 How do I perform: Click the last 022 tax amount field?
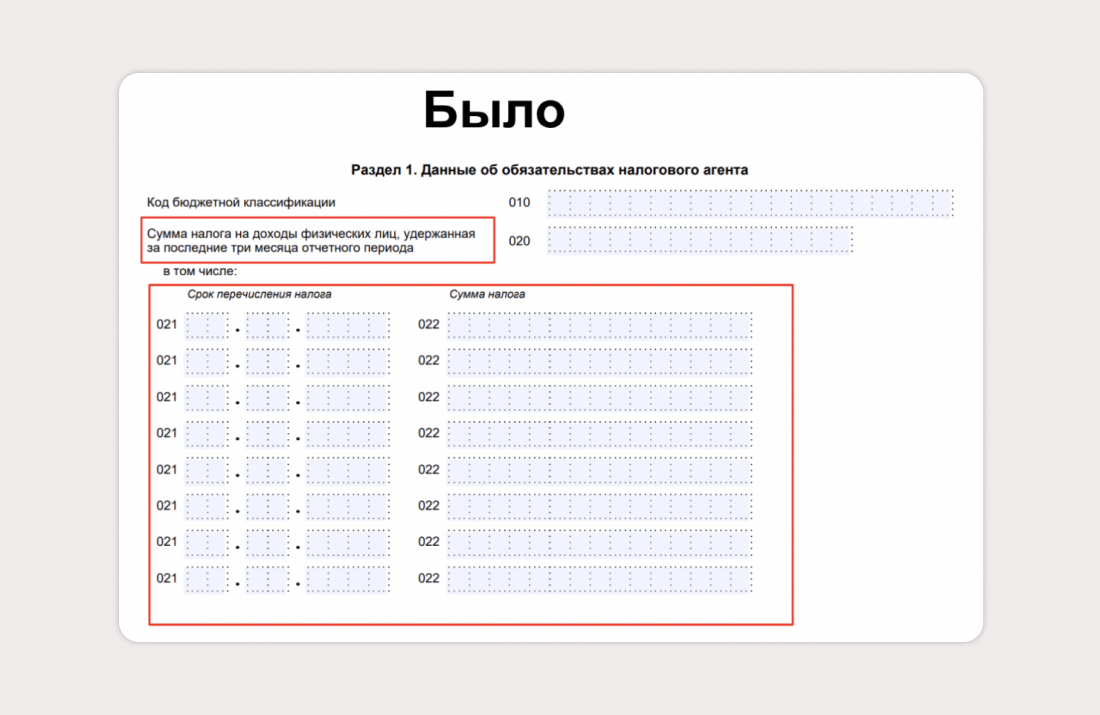[x=599, y=579]
